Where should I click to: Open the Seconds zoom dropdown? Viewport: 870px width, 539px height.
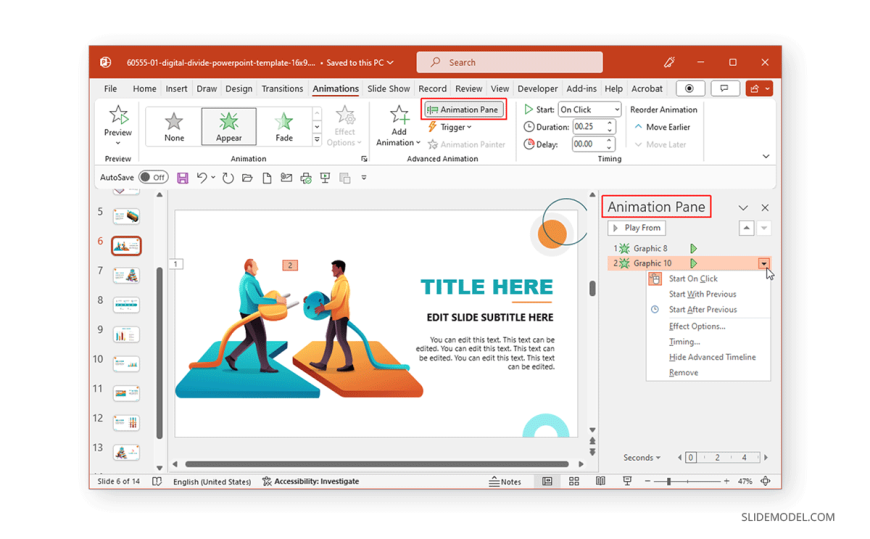click(x=642, y=457)
